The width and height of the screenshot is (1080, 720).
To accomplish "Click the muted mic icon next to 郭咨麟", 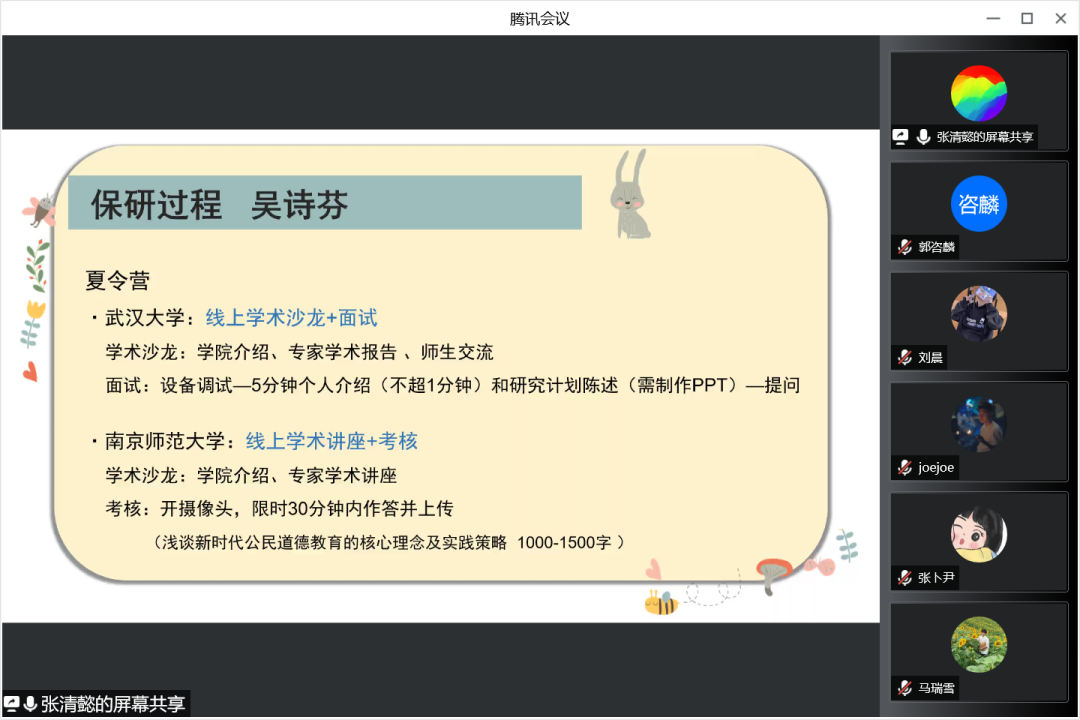I will (x=904, y=247).
